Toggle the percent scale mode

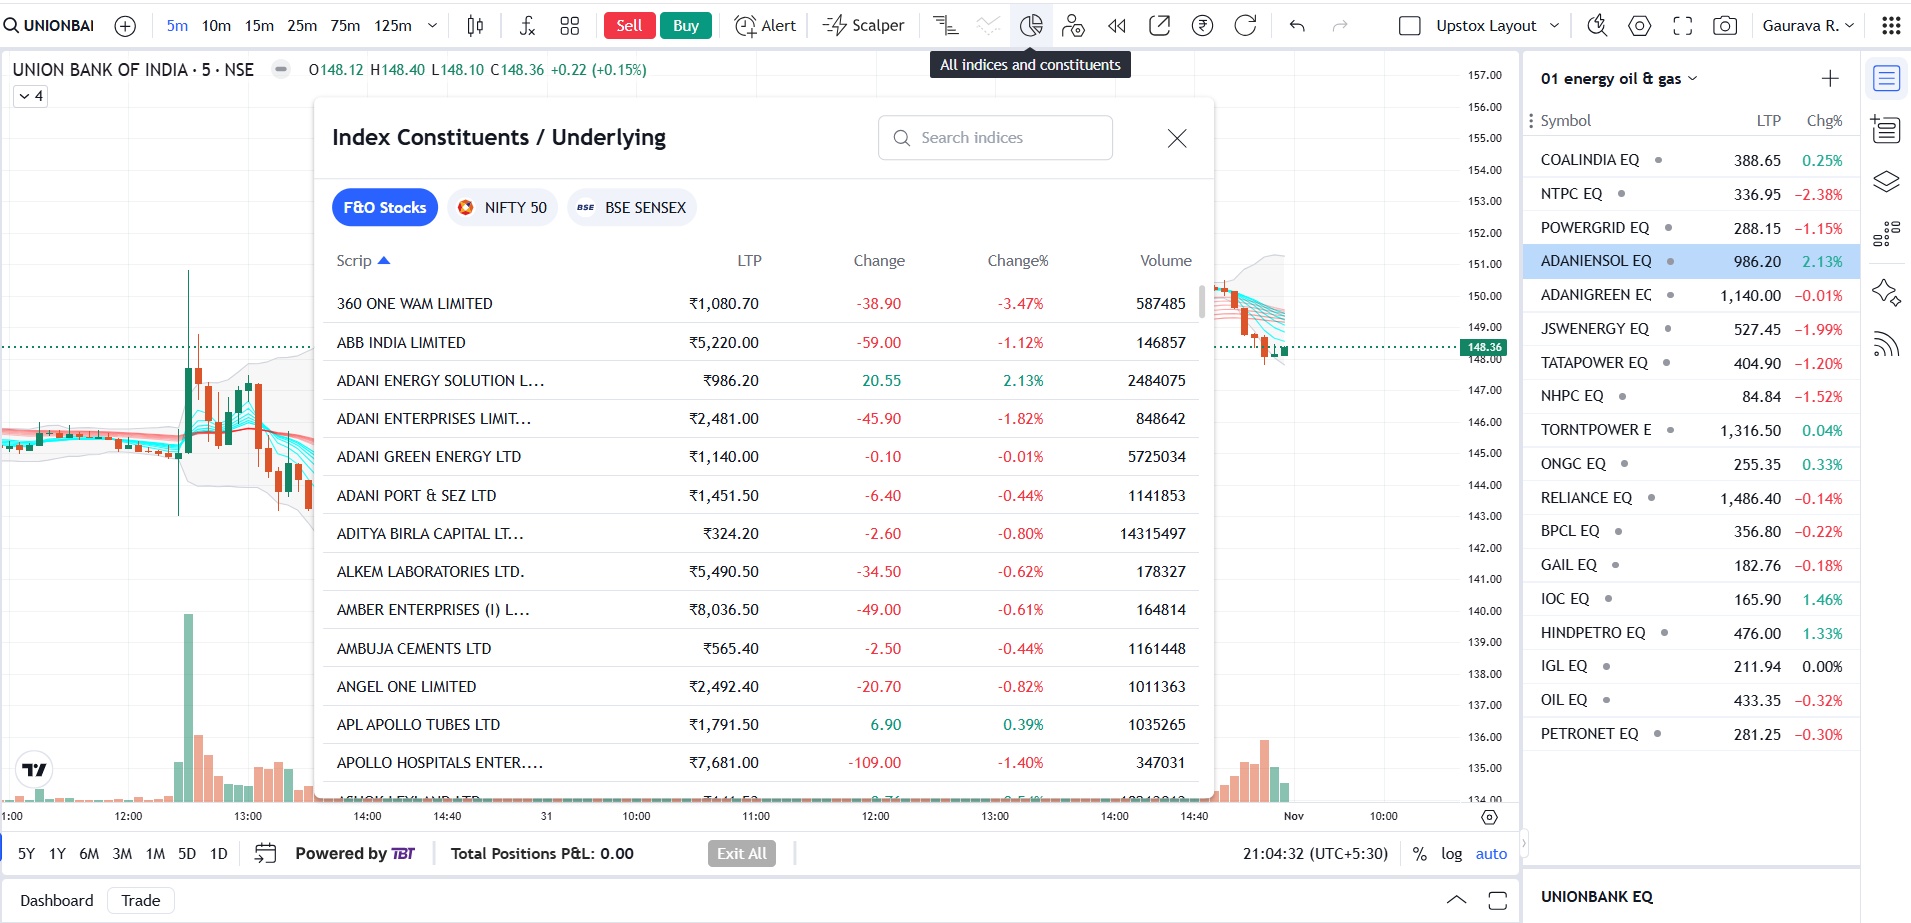pyautogui.click(x=1419, y=854)
